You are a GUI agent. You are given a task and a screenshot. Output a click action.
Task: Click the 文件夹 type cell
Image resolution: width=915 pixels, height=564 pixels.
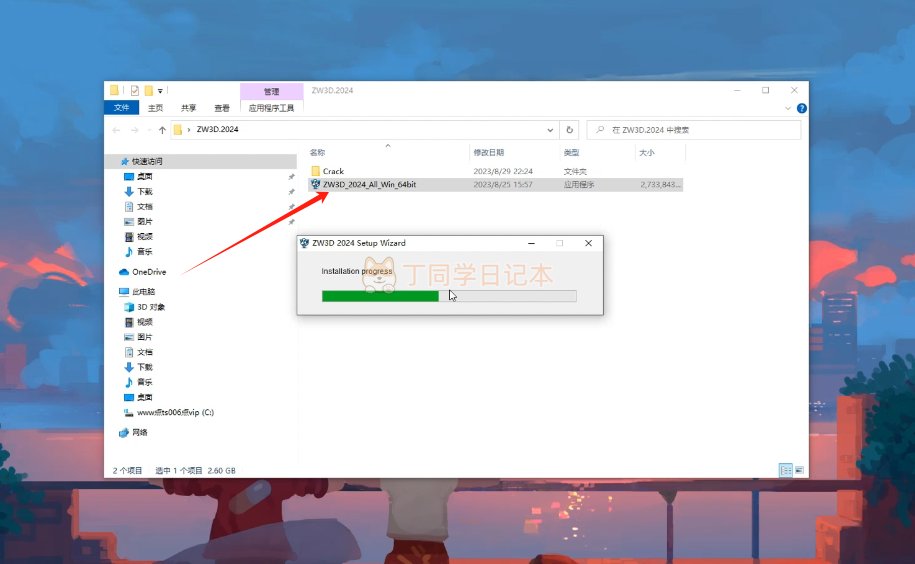pos(575,171)
